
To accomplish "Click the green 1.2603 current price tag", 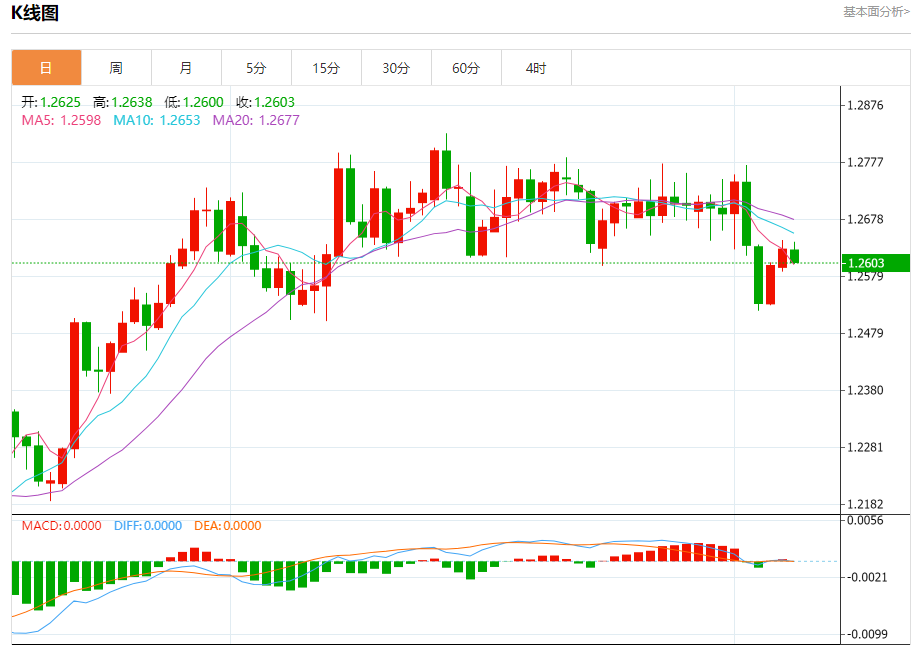I will [x=876, y=263].
